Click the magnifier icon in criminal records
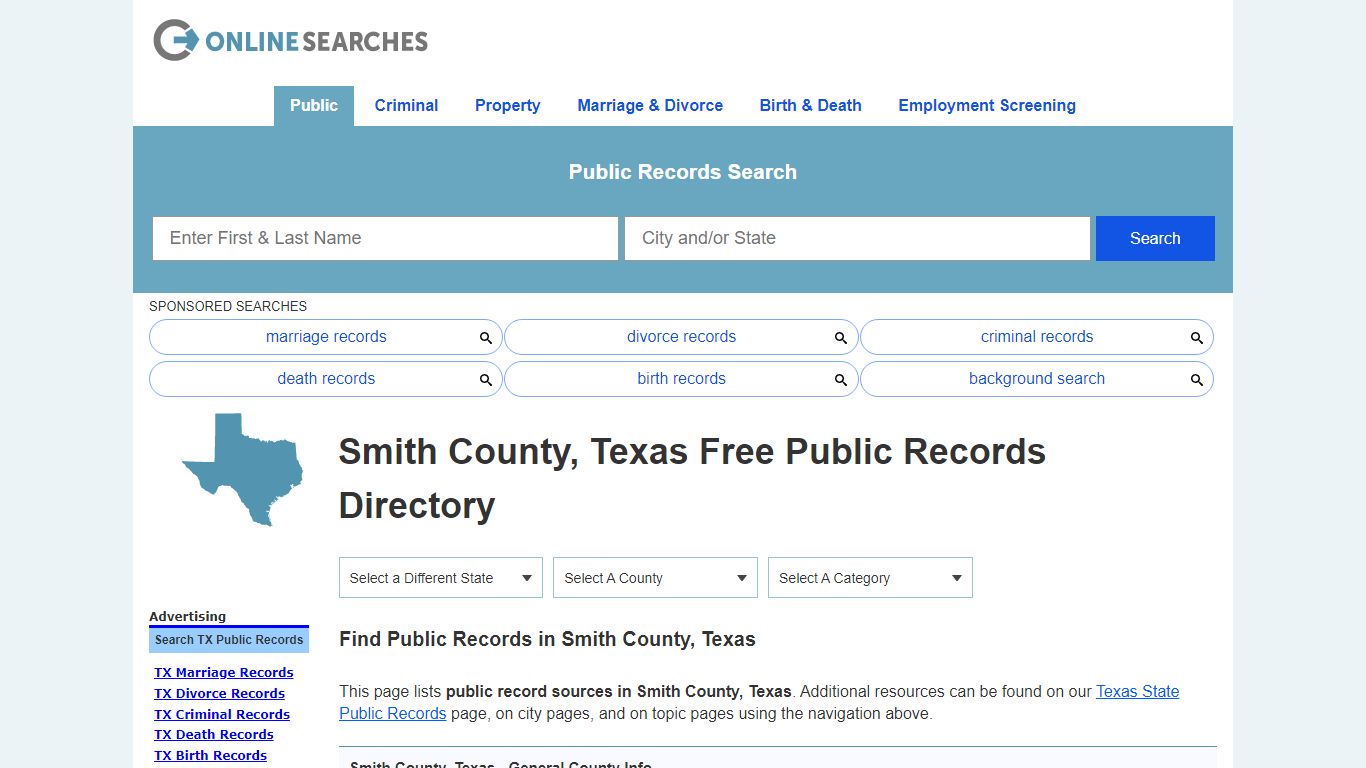The image size is (1366, 768). (1197, 338)
